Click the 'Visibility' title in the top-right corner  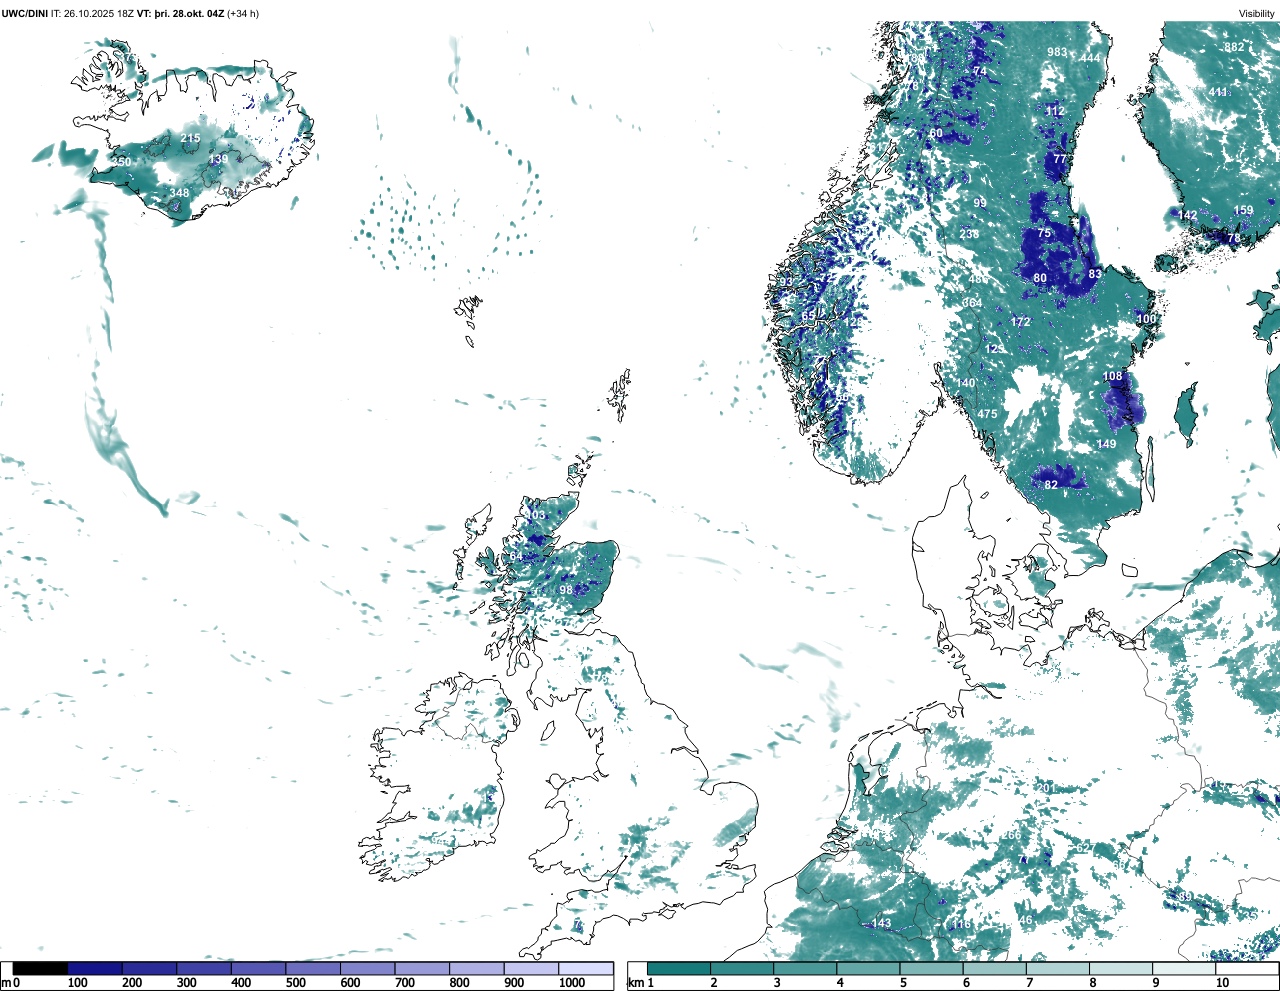coord(1256,14)
